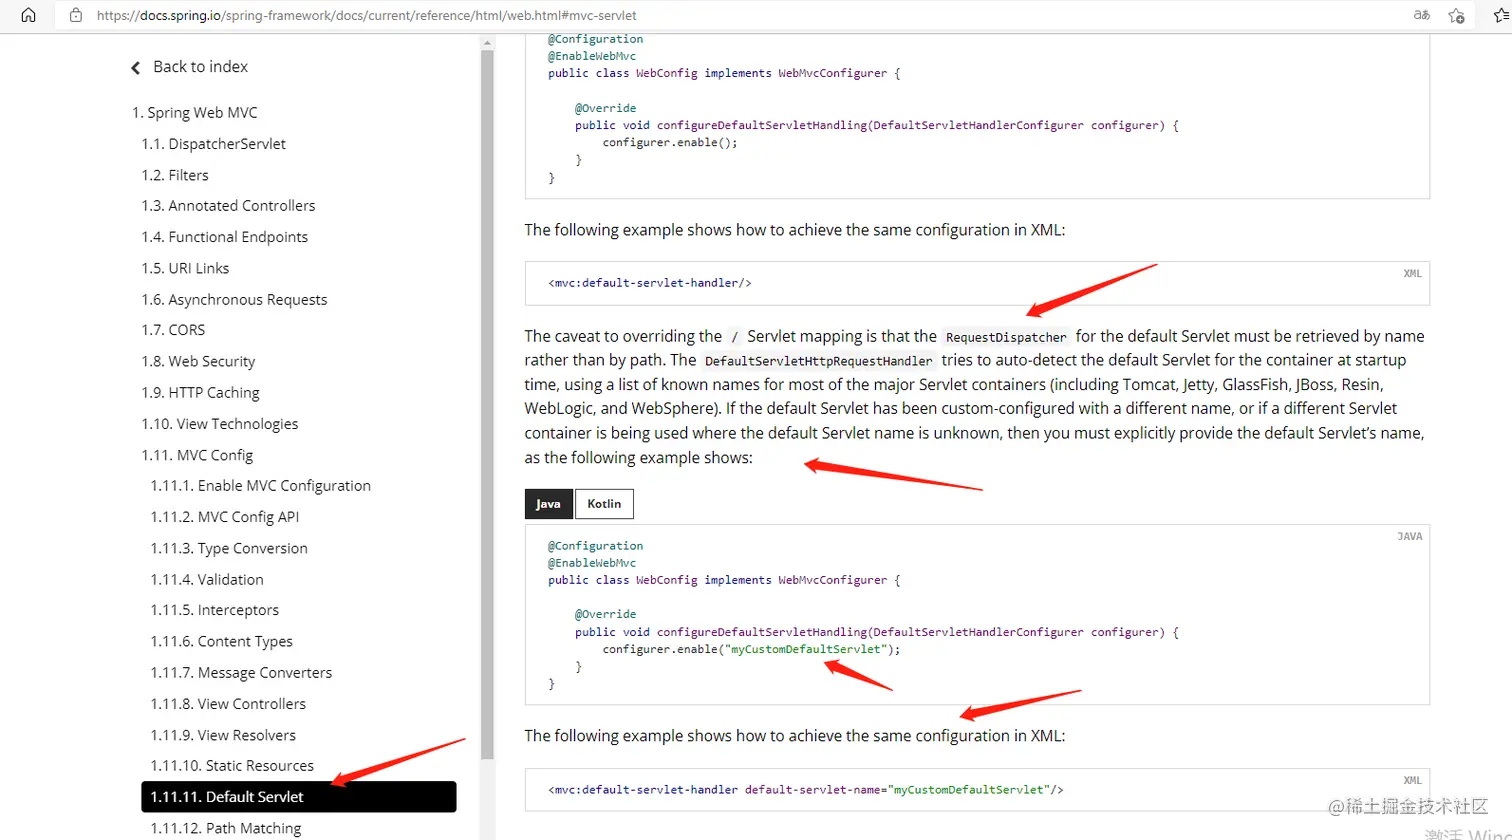The width and height of the screenshot is (1512, 840).
Task: Select 1.11.7. Message Converters entry
Action: click(x=241, y=673)
